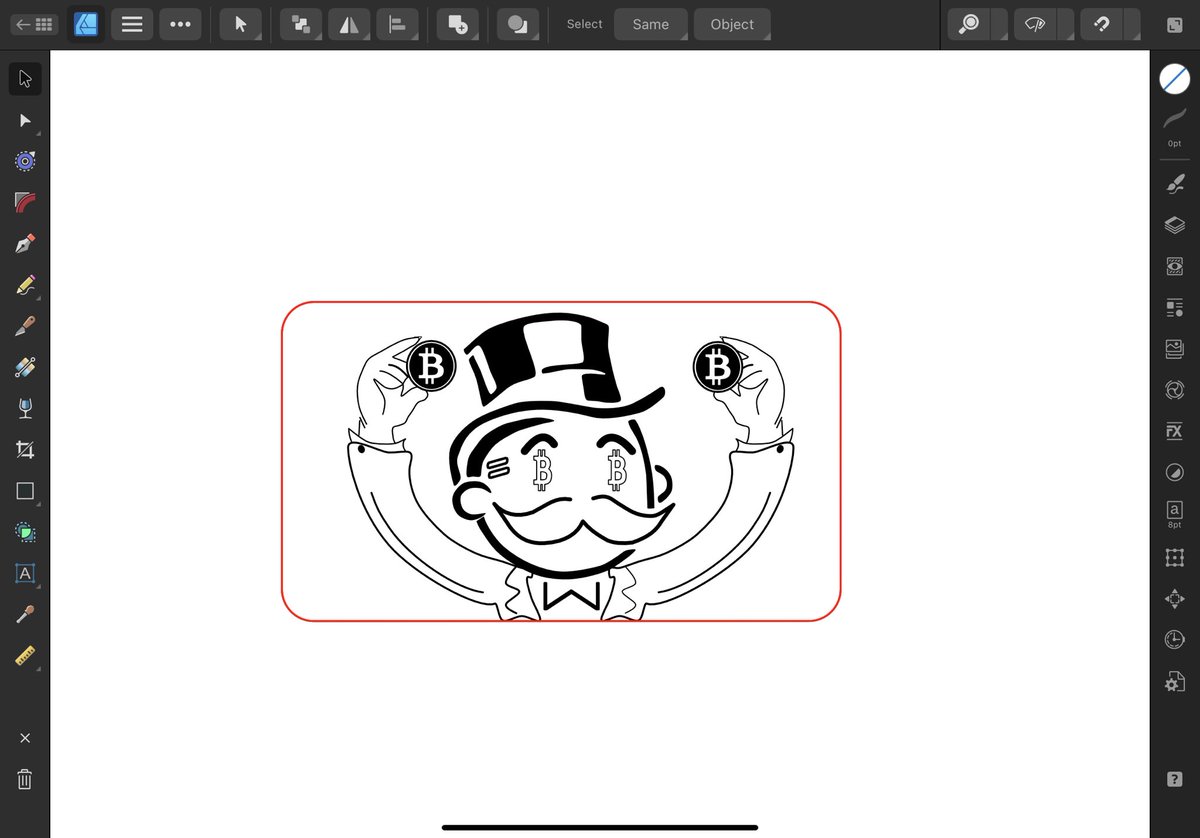Select the Measure ruler tool
This screenshot has width=1200, height=838.
coord(25,656)
